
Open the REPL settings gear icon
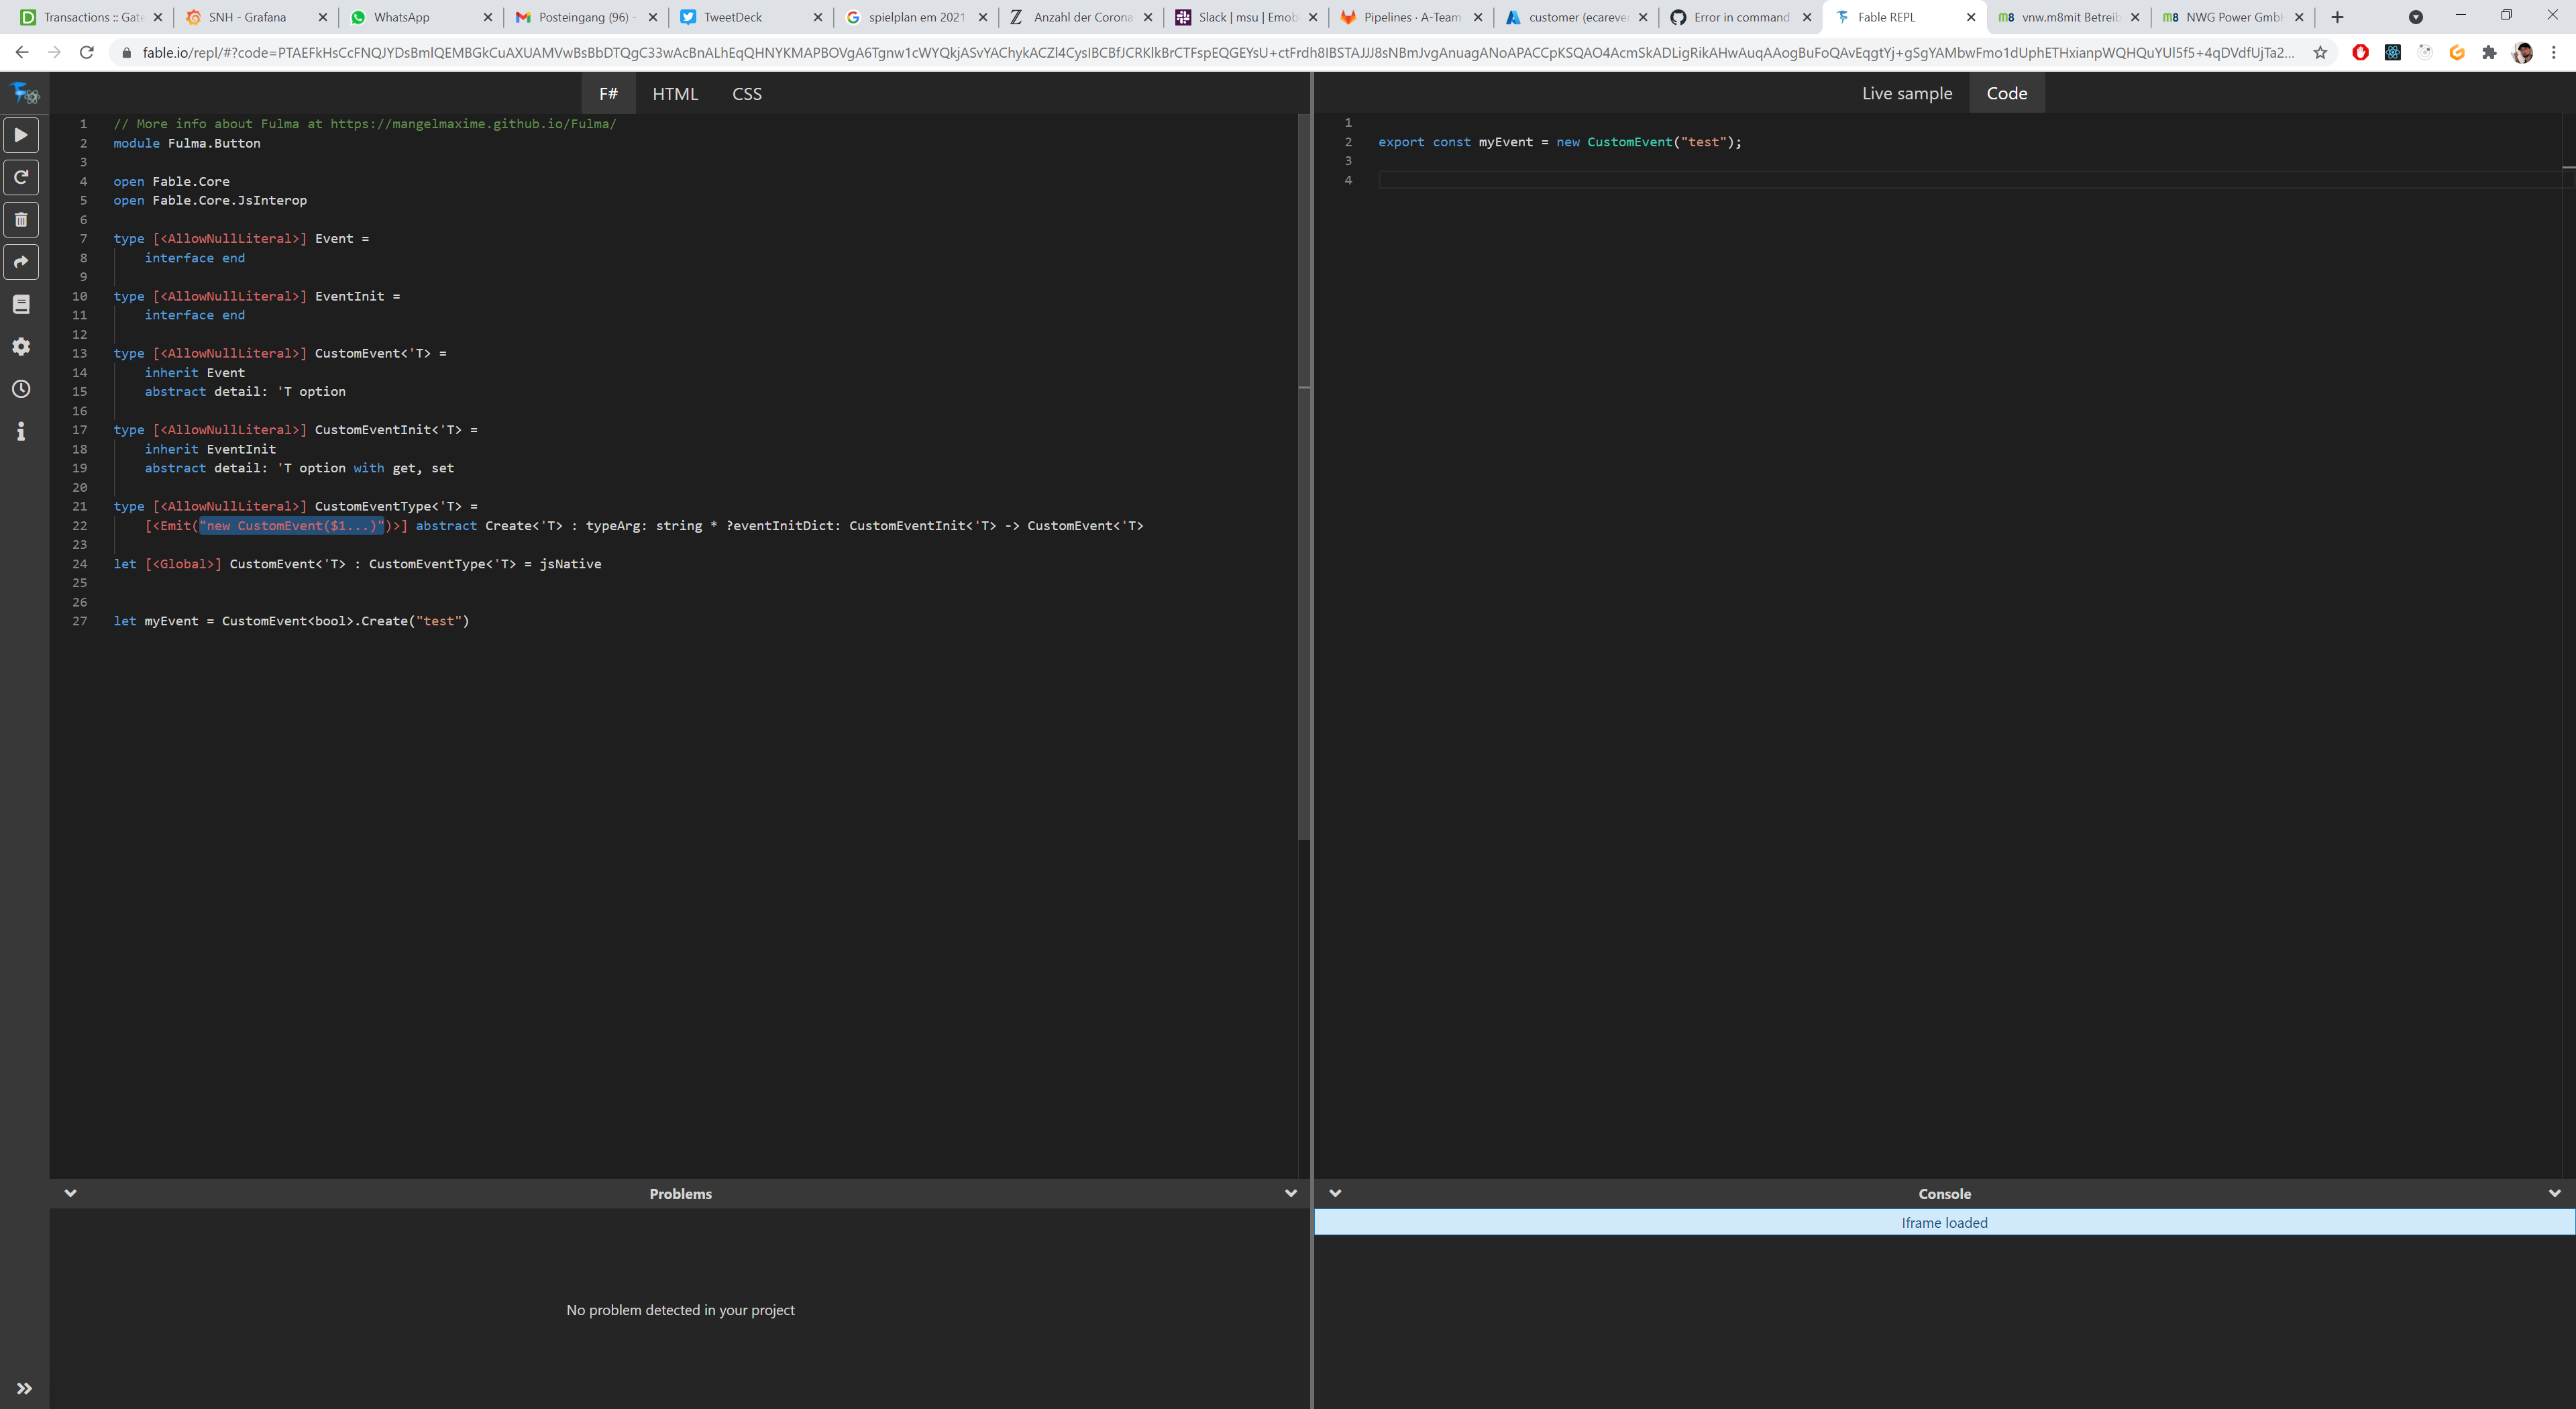click(20, 347)
